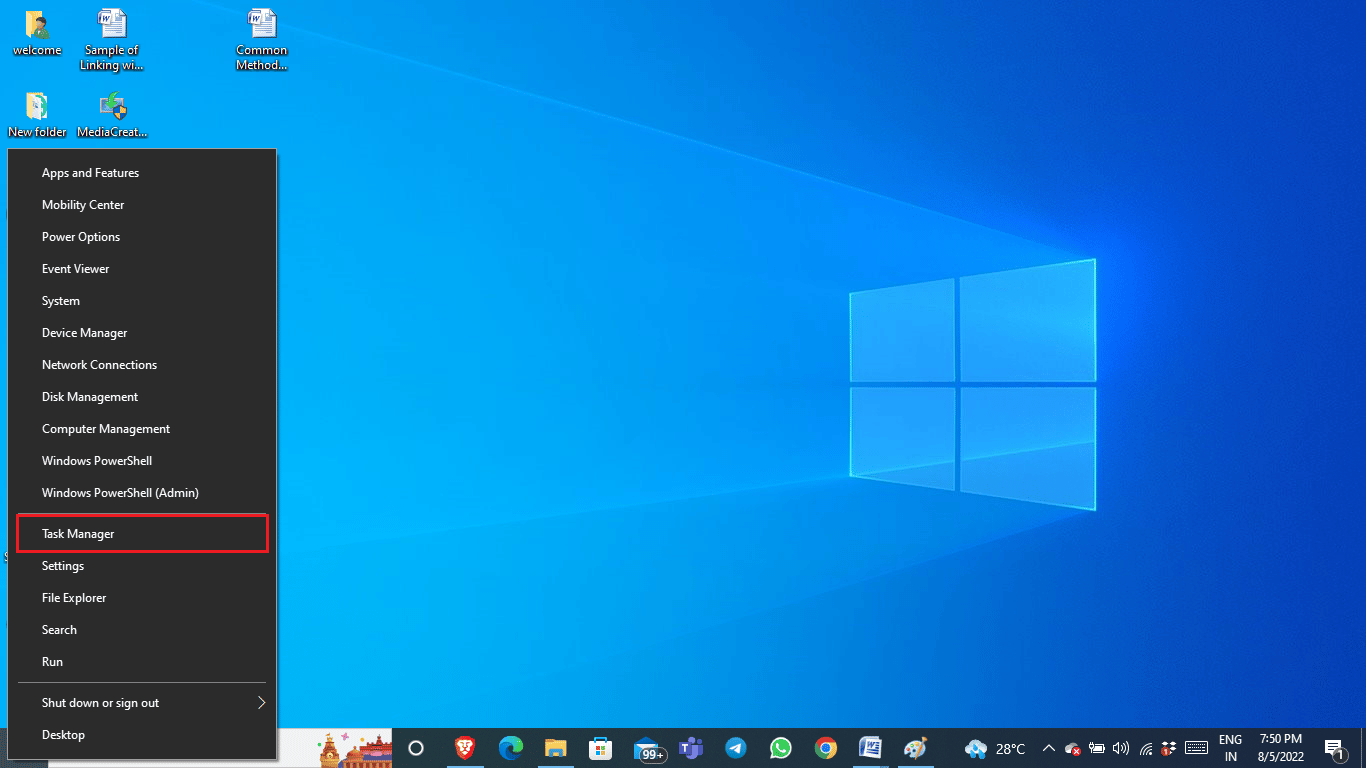Viewport: 1366px width, 768px height.
Task: Open Task Manager from the context menu
Action: [x=78, y=534]
